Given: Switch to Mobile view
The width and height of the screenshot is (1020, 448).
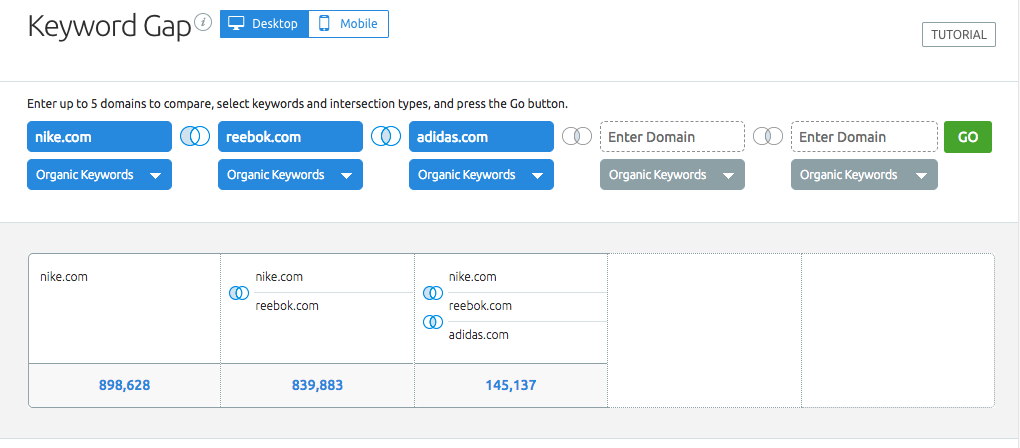Looking at the screenshot, I should 349,24.
